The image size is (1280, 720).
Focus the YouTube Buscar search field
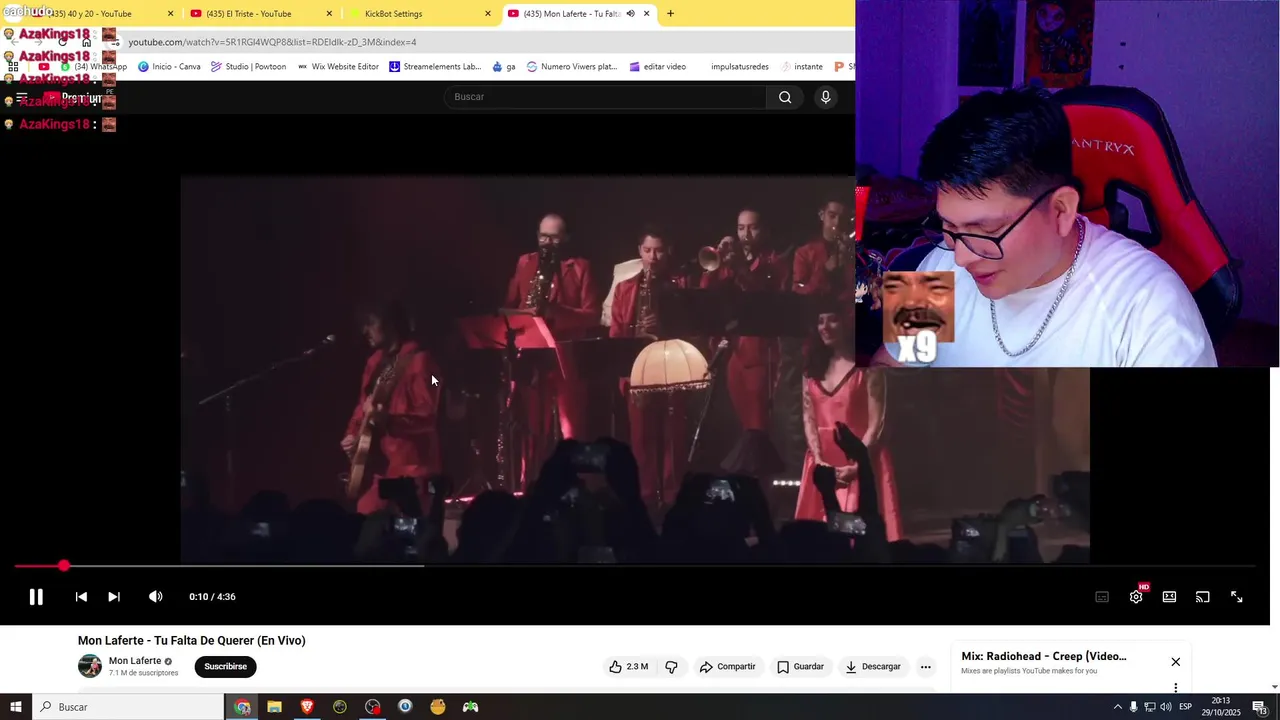(607, 97)
